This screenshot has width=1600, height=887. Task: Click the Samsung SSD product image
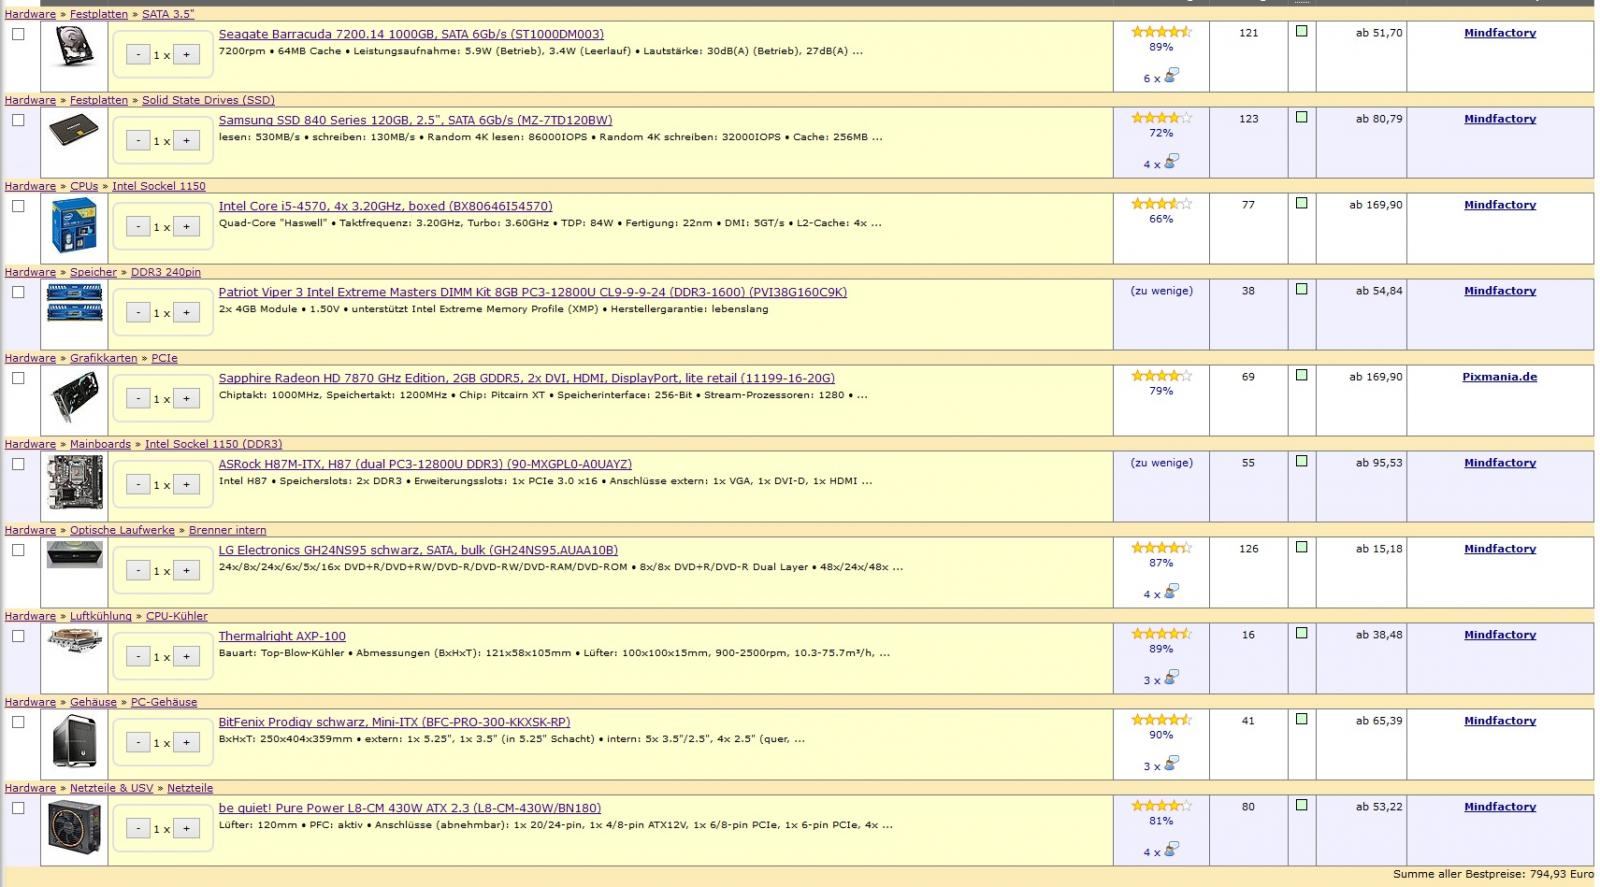point(74,131)
